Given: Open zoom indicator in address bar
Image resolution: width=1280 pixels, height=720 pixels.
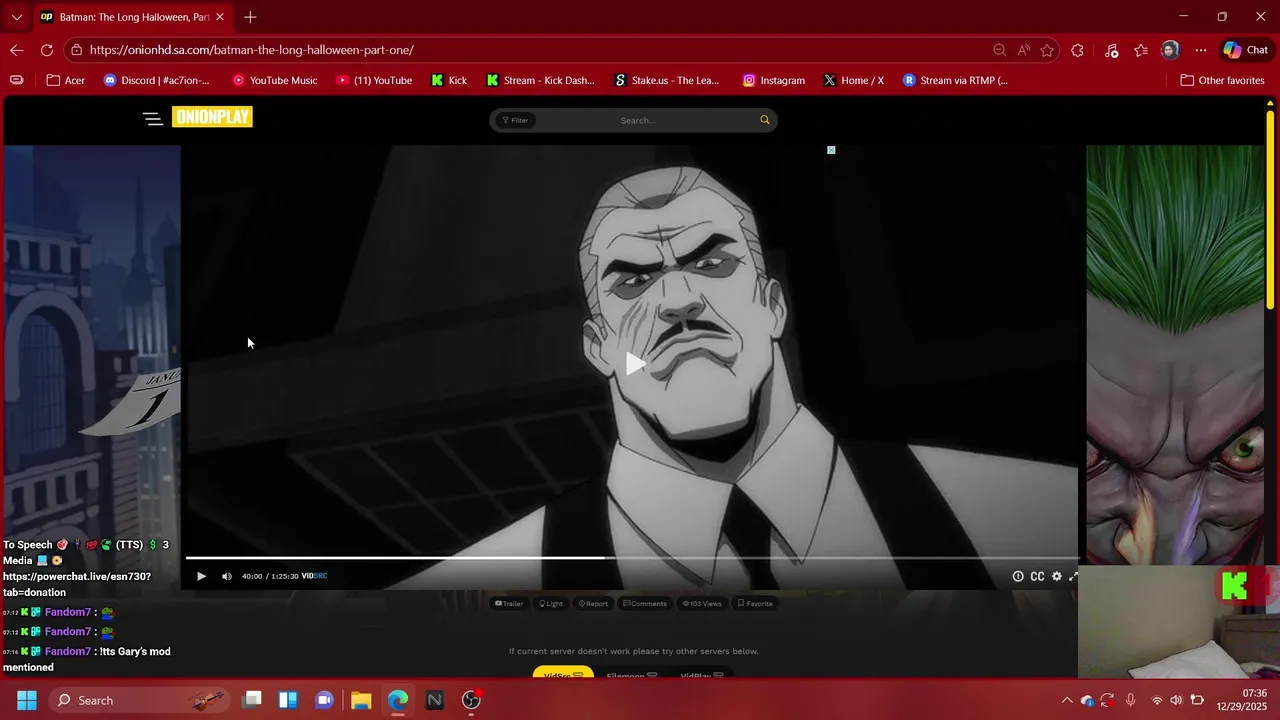Looking at the screenshot, I should tap(999, 50).
